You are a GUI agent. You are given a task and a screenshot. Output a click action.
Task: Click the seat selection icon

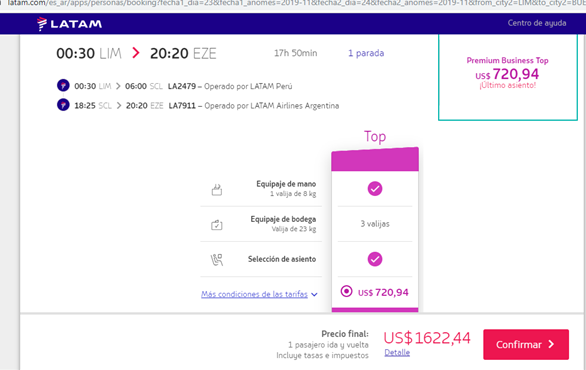217,259
